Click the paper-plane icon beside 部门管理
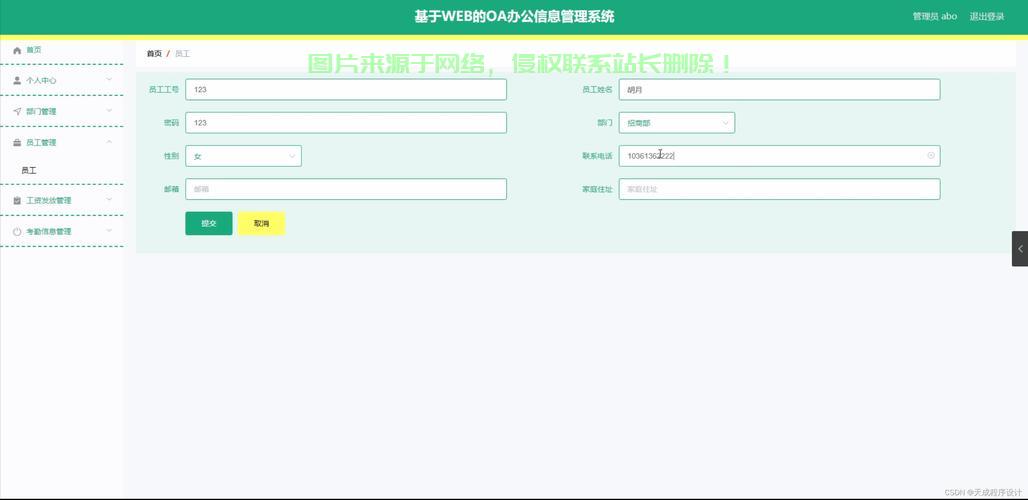 pos(18,111)
